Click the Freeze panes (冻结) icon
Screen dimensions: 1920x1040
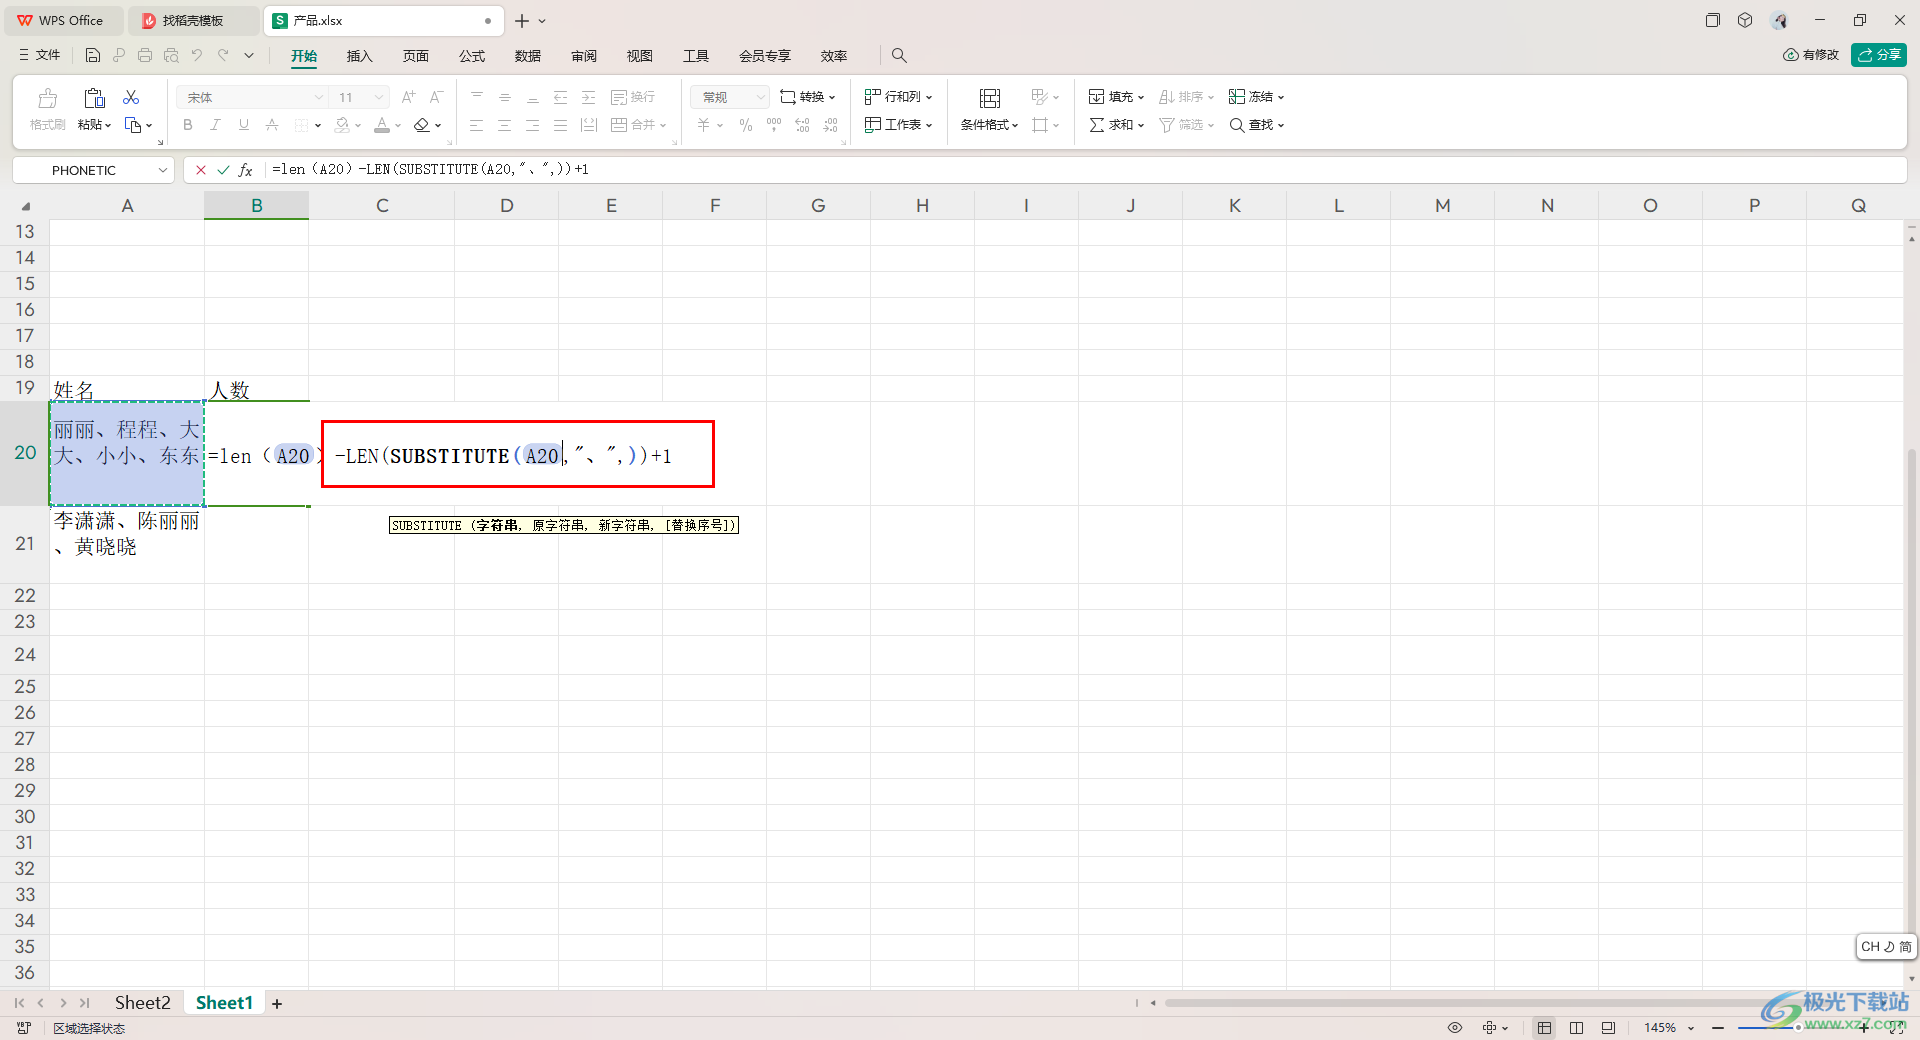tap(1237, 97)
